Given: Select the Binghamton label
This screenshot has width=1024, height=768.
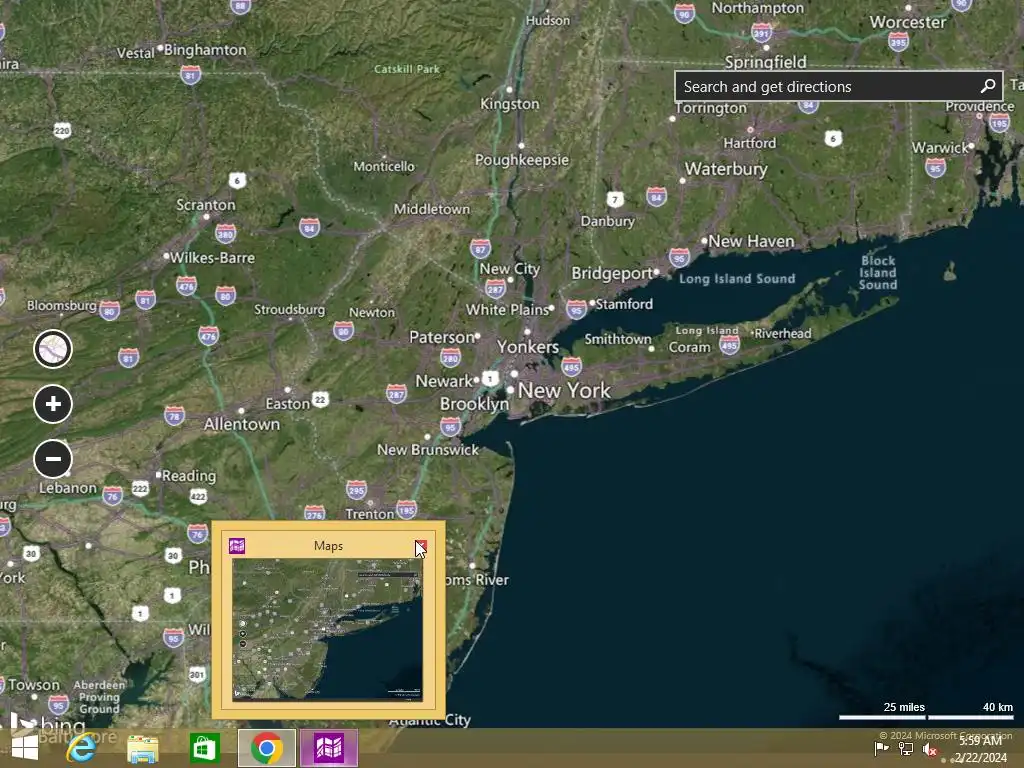Looking at the screenshot, I should pos(205,50).
